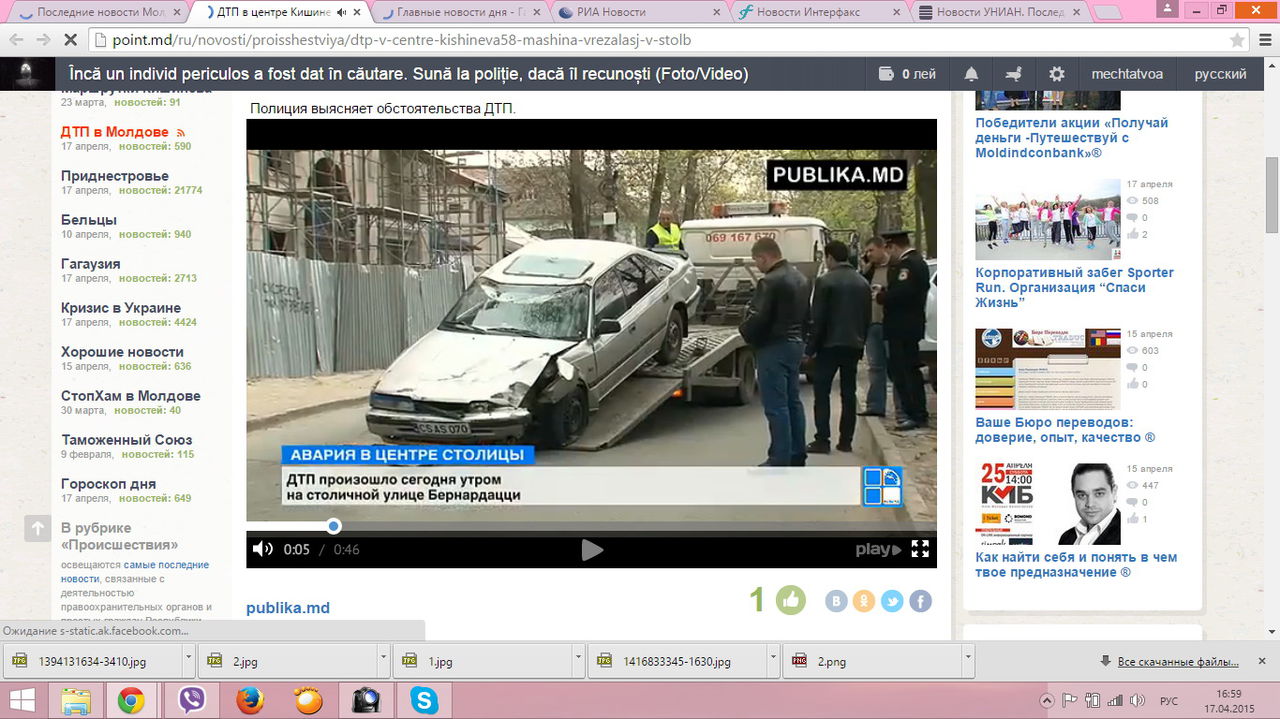Bookmark the page with the star icon
This screenshot has width=1280, height=719.
[1237, 41]
